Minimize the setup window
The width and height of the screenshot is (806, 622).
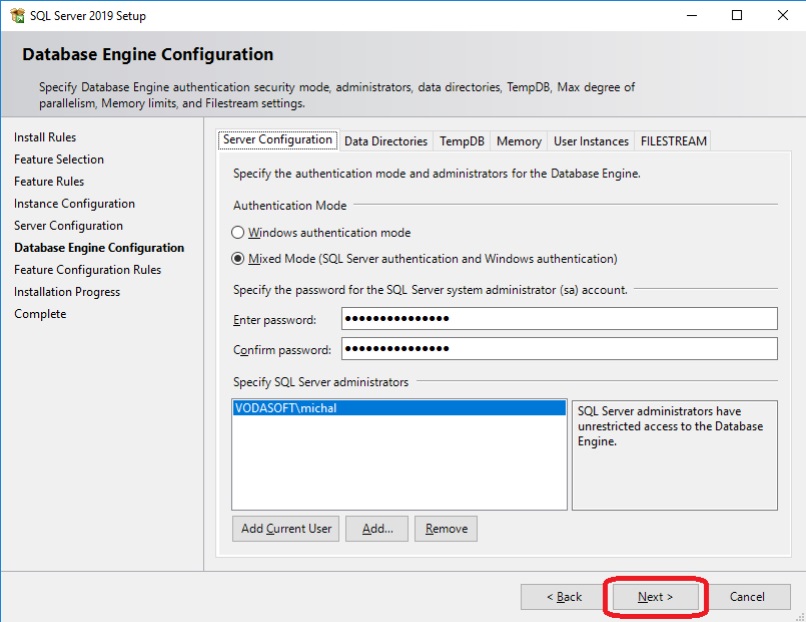691,15
